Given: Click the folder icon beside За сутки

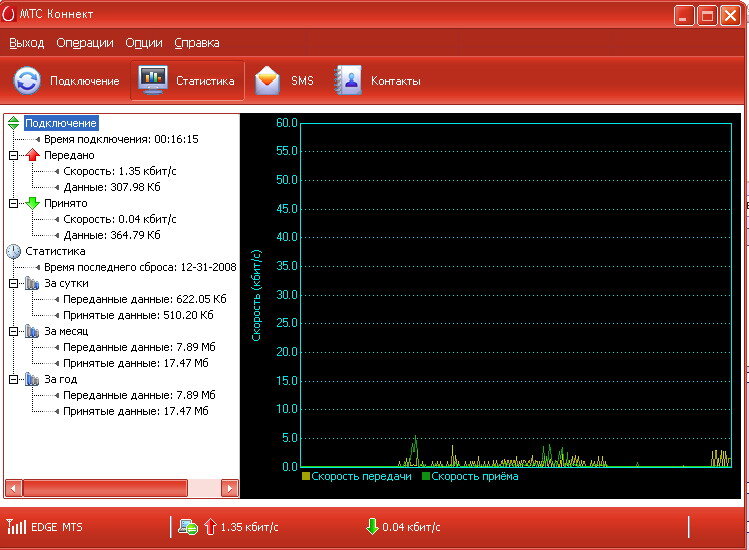Looking at the screenshot, I should (32, 283).
